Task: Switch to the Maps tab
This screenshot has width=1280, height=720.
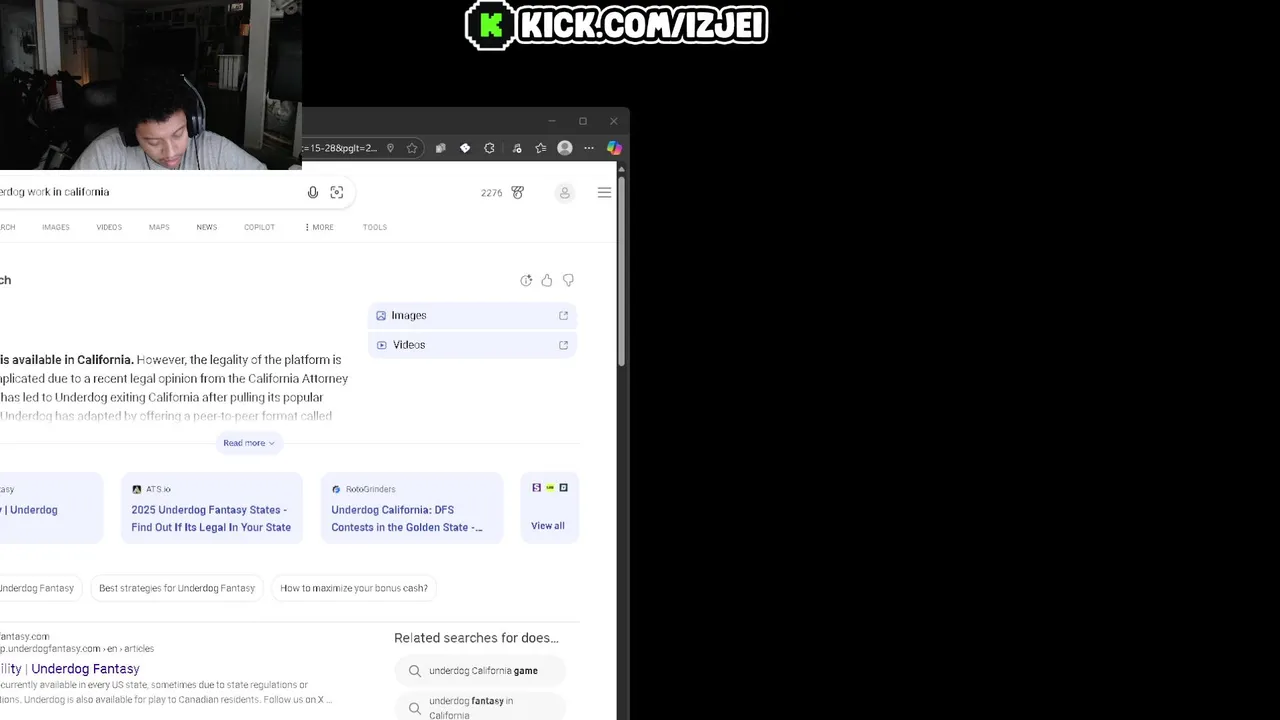Action: 159,227
